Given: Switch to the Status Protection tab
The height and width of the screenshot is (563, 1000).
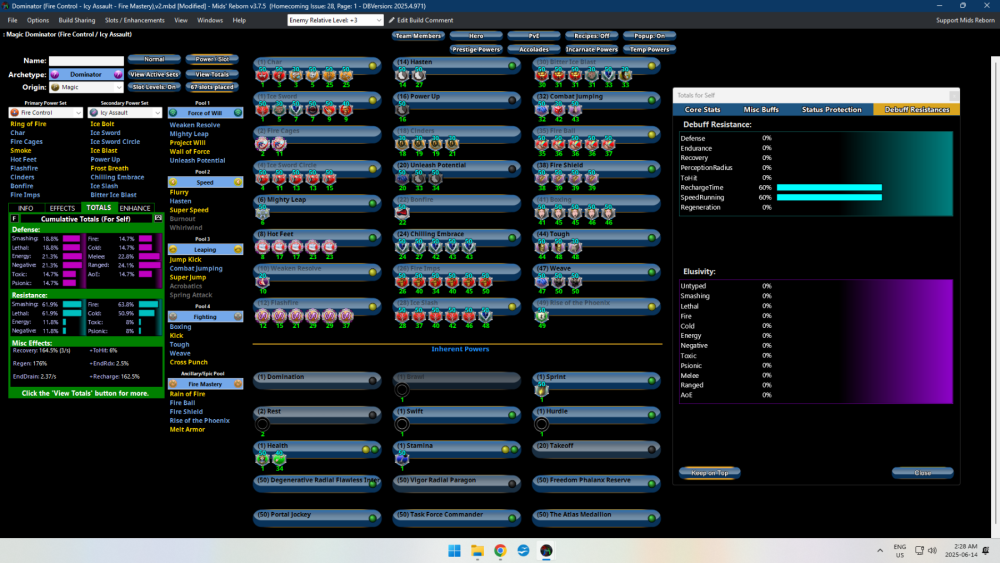Looking at the screenshot, I should point(832,110).
